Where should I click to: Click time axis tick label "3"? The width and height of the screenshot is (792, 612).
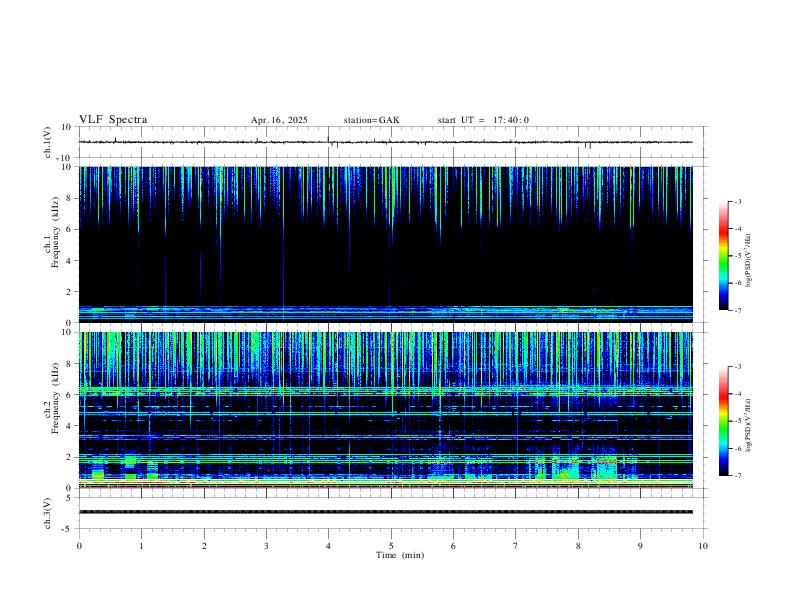266,546
